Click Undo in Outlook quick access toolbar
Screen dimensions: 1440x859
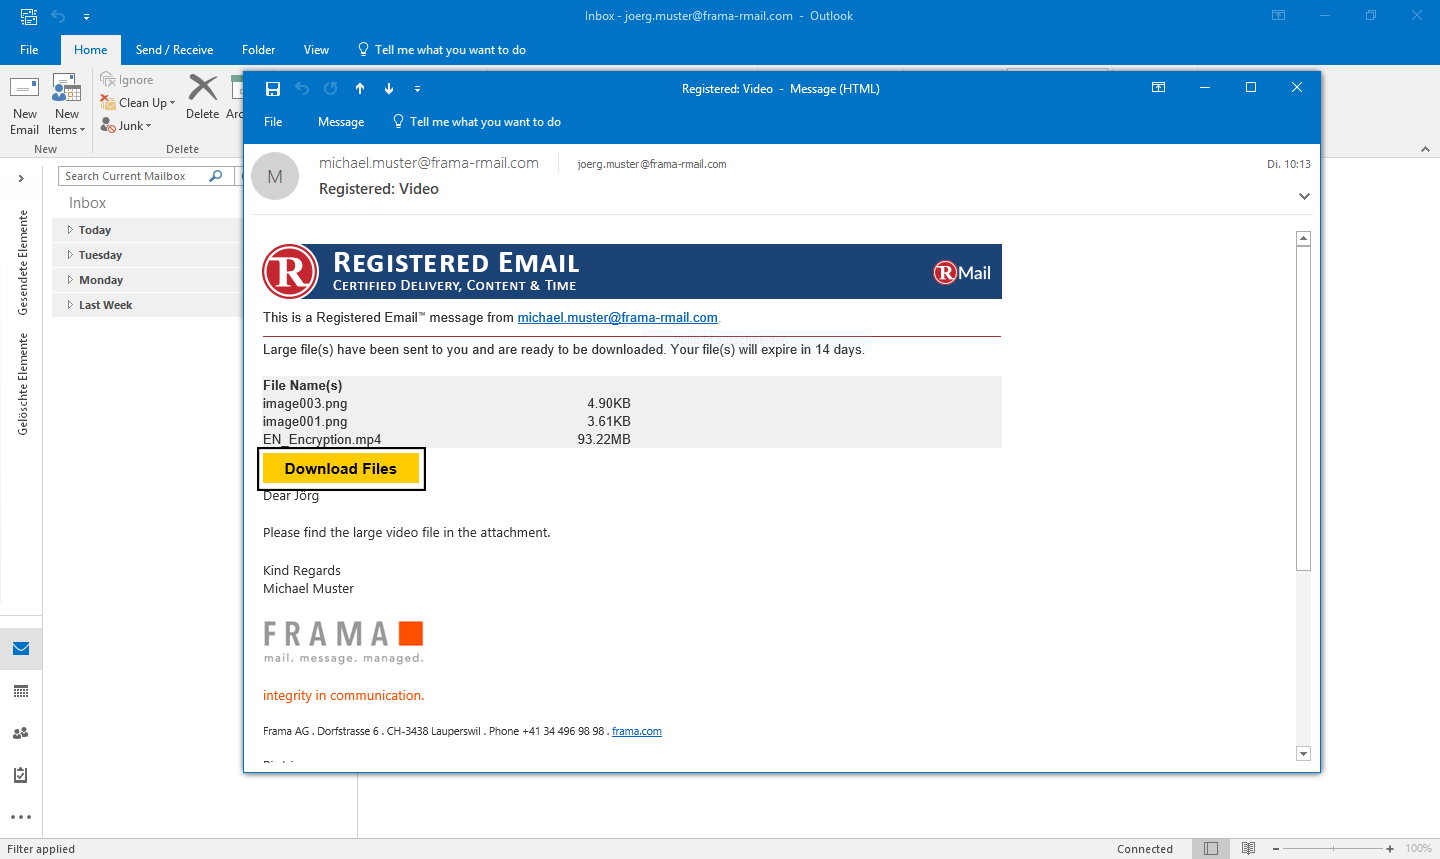click(x=58, y=16)
